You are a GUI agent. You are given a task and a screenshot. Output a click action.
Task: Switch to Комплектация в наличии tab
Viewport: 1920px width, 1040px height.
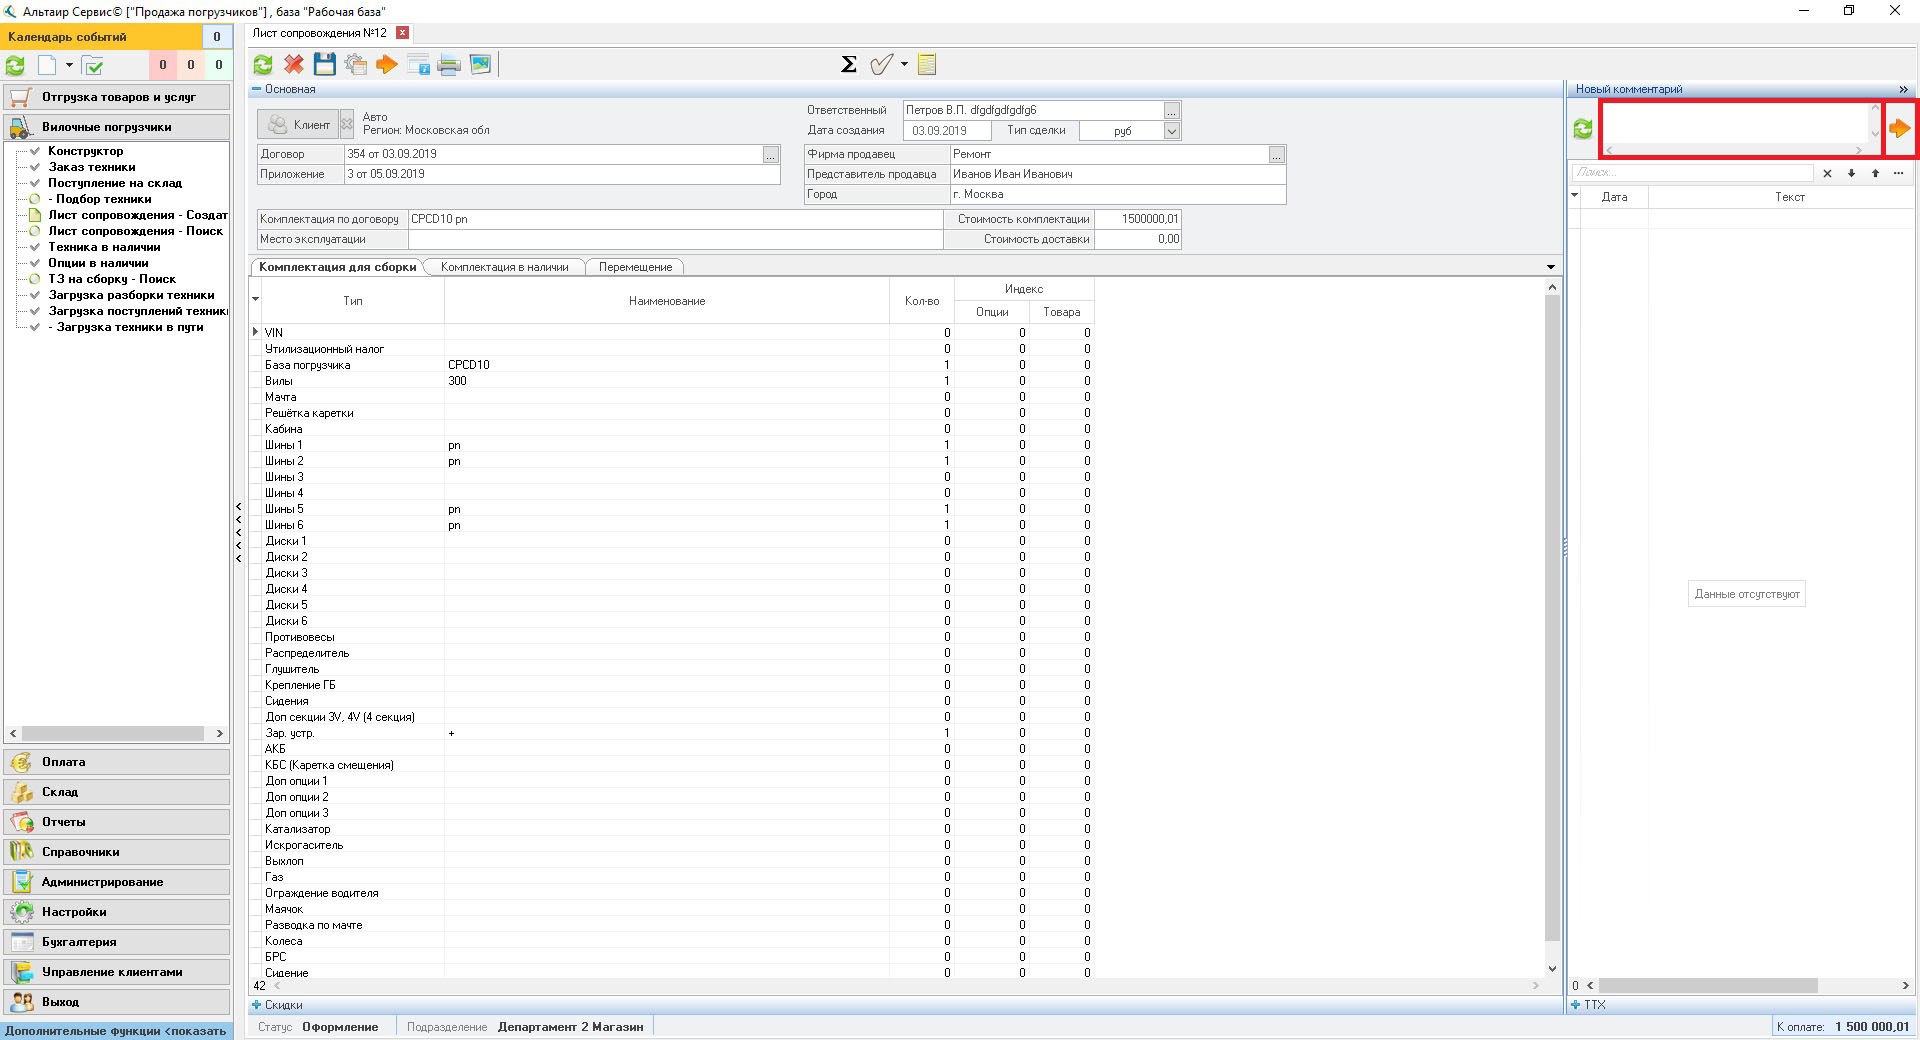504,267
